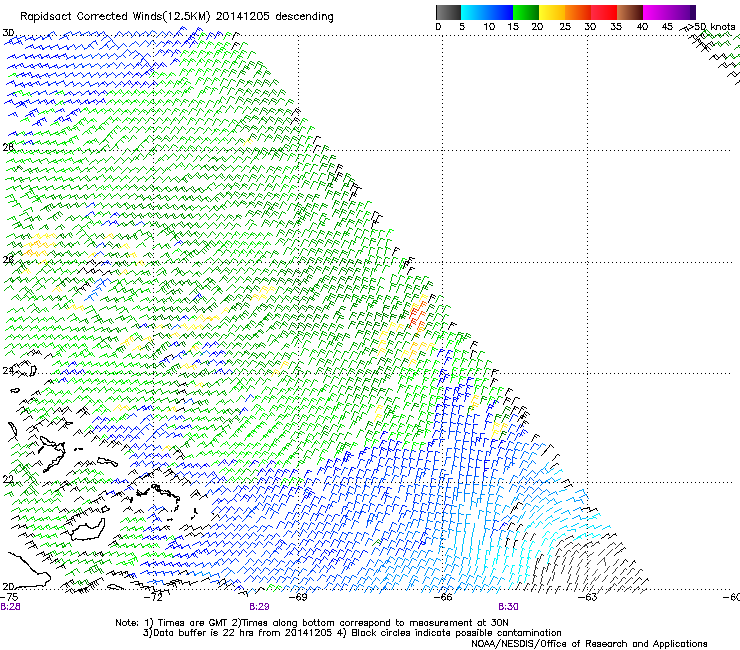The image size is (740, 650).
Task: Click the latitude label '24'
Action: click(x=8, y=371)
